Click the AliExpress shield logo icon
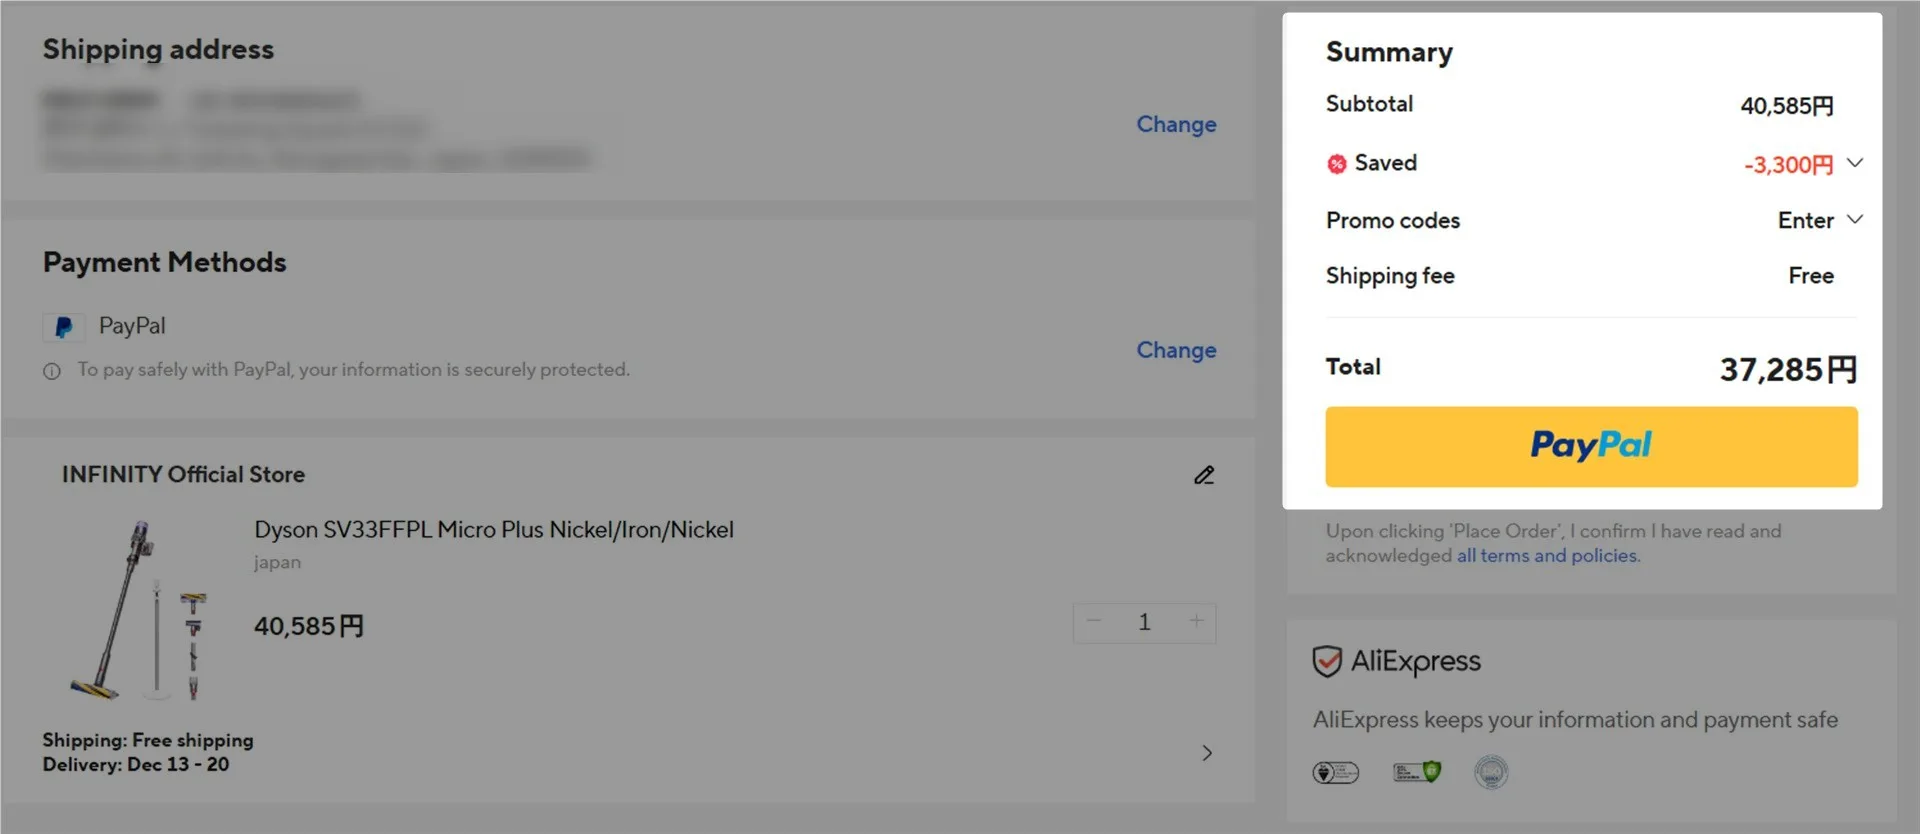 click(x=1327, y=661)
